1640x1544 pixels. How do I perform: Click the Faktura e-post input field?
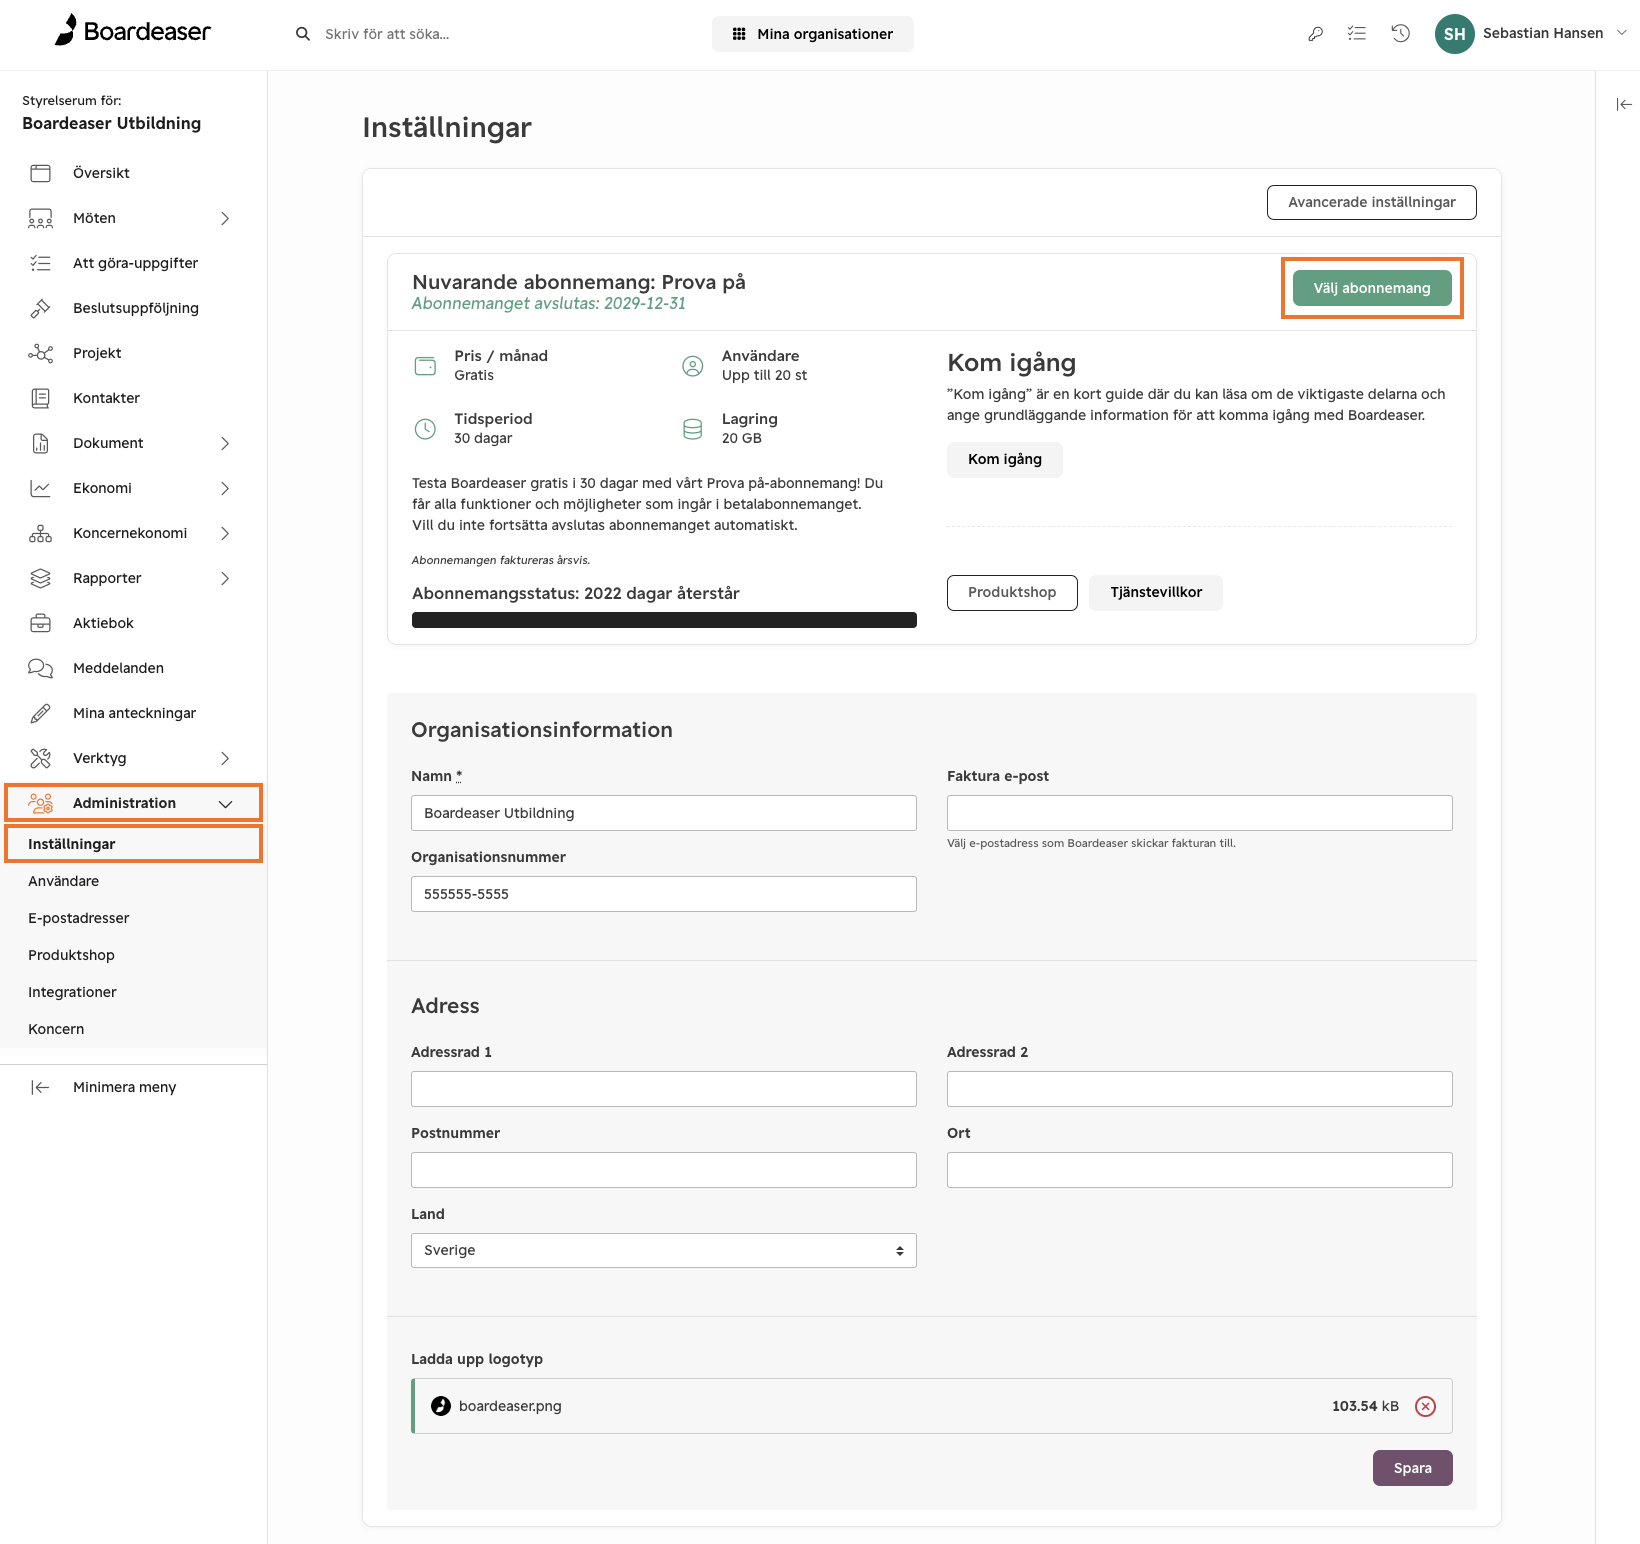(x=1200, y=813)
